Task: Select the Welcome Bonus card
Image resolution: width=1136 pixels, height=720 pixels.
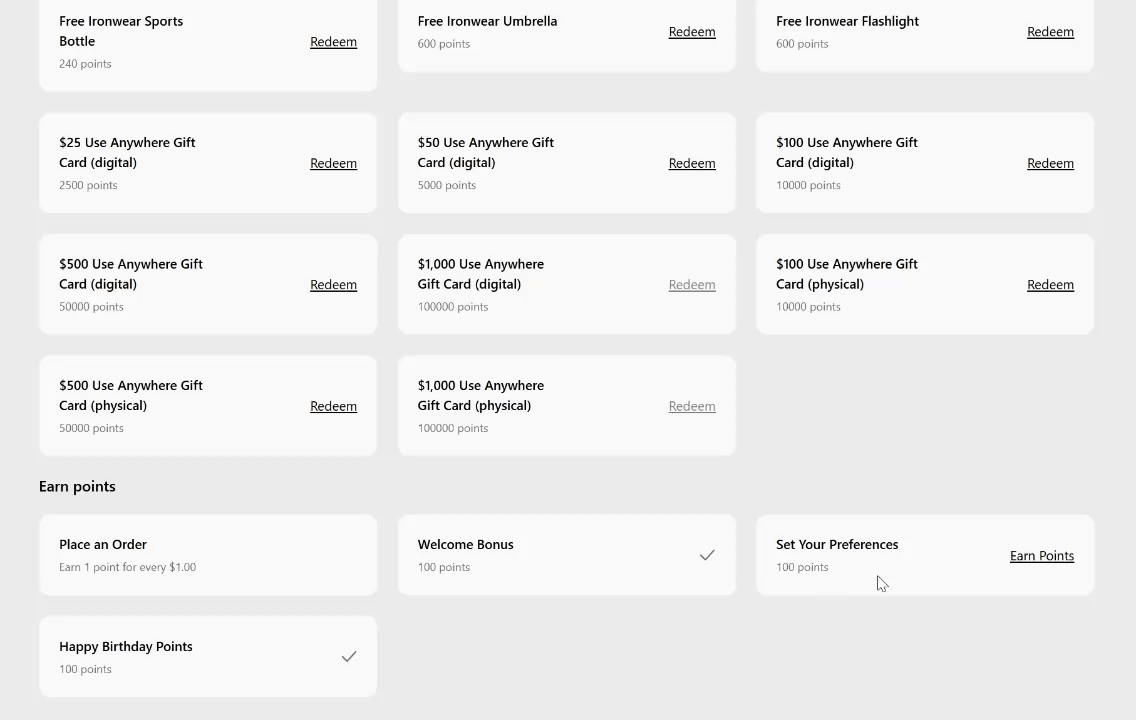Action: (x=567, y=555)
